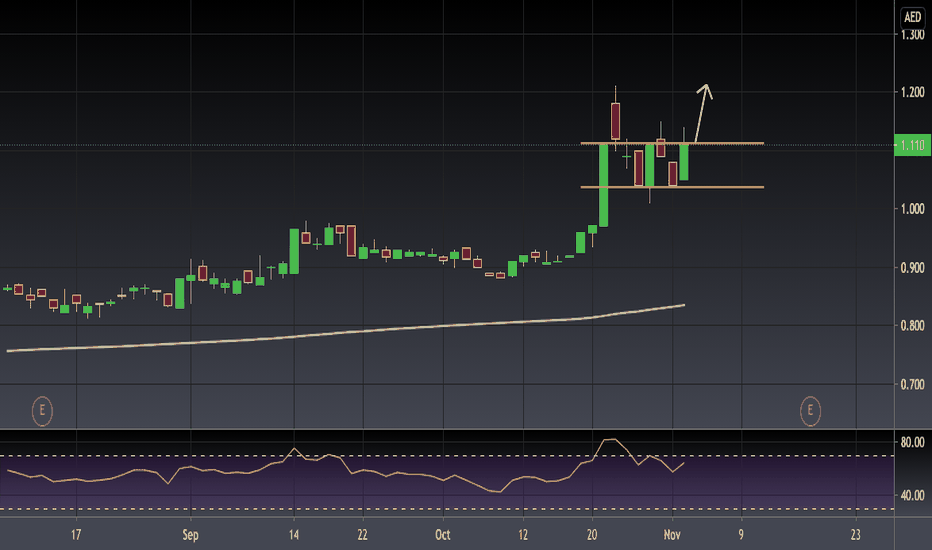Click the 1.110 current price label
932x550 pixels.
tap(912, 145)
